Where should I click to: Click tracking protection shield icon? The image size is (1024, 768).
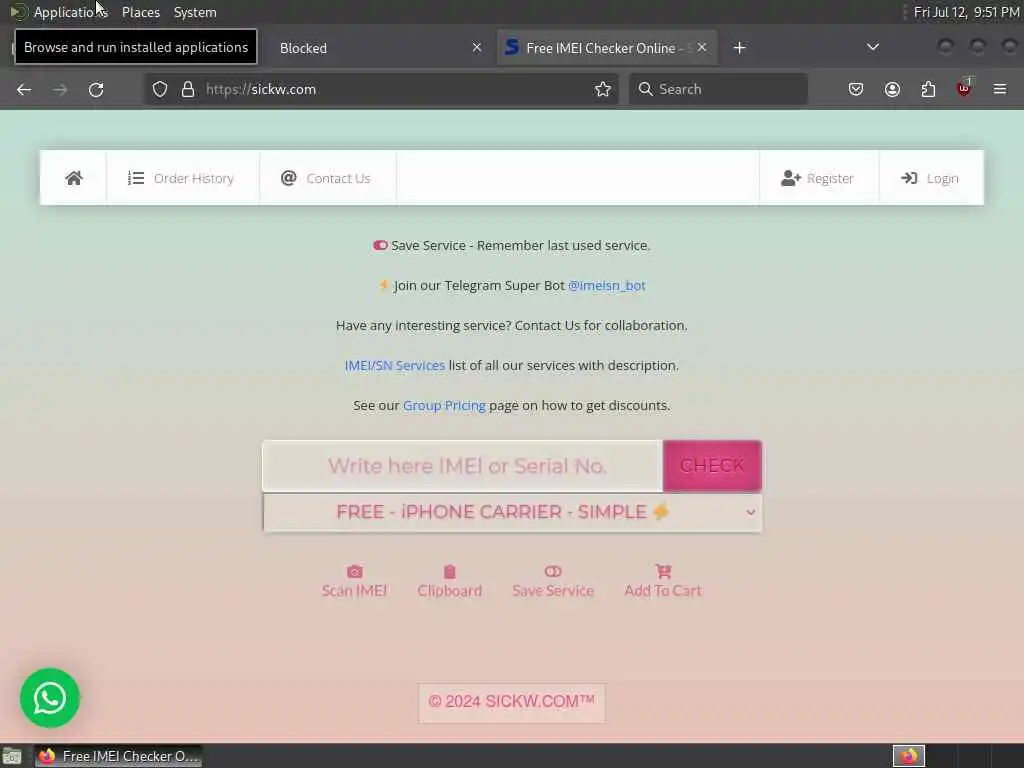pyautogui.click(x=160, y=89)
